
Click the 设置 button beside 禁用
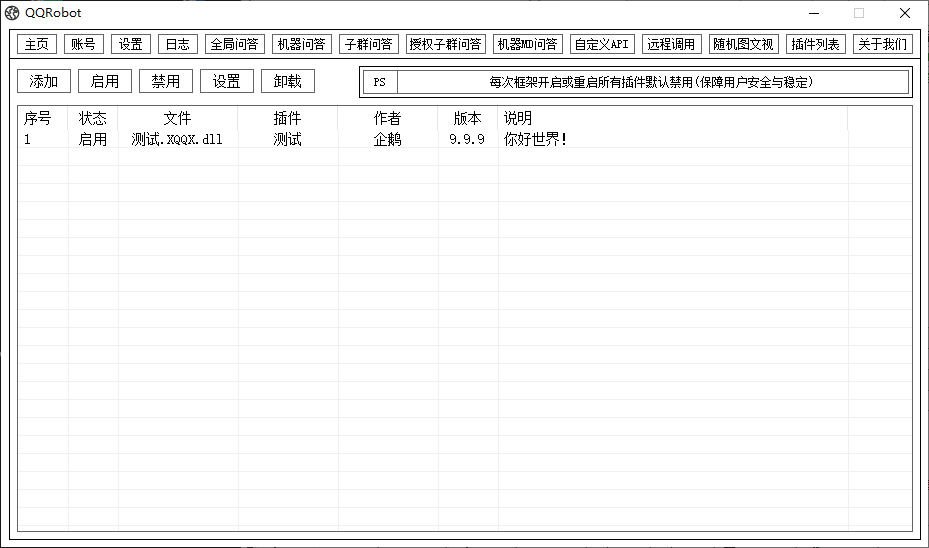227,82
